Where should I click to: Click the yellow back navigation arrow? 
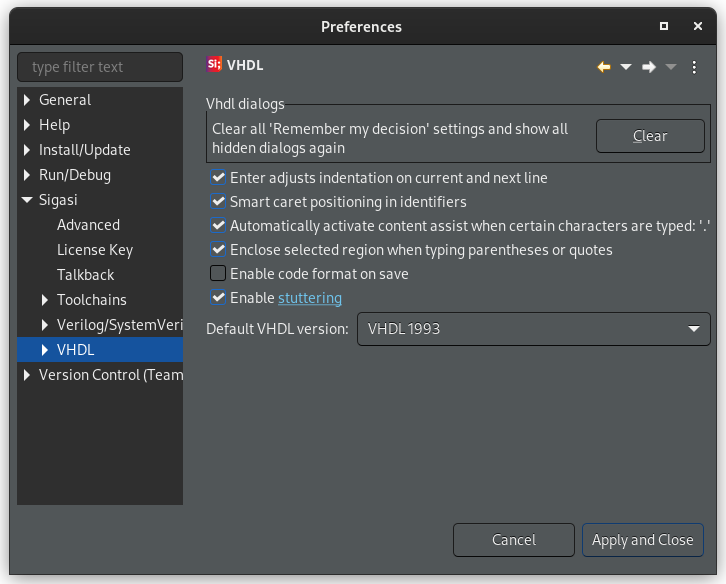[x=603, y=67]
